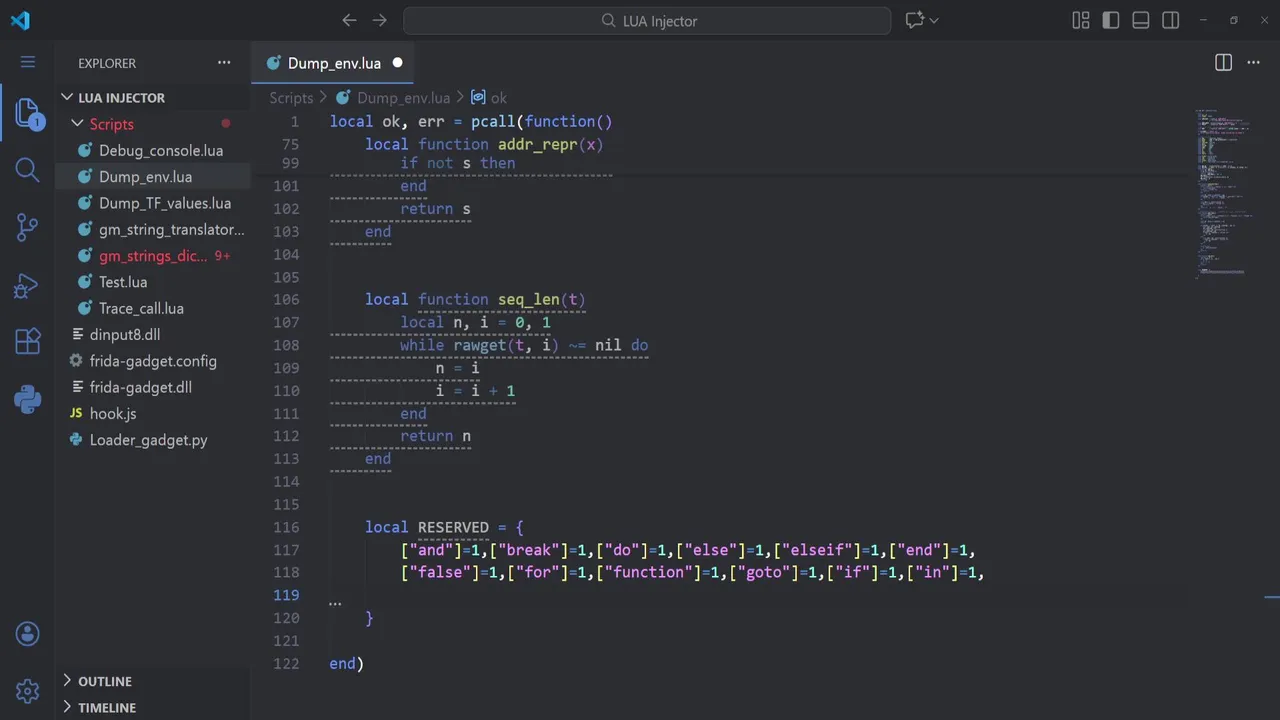Open the hamburger application menu

click(28, 62)
